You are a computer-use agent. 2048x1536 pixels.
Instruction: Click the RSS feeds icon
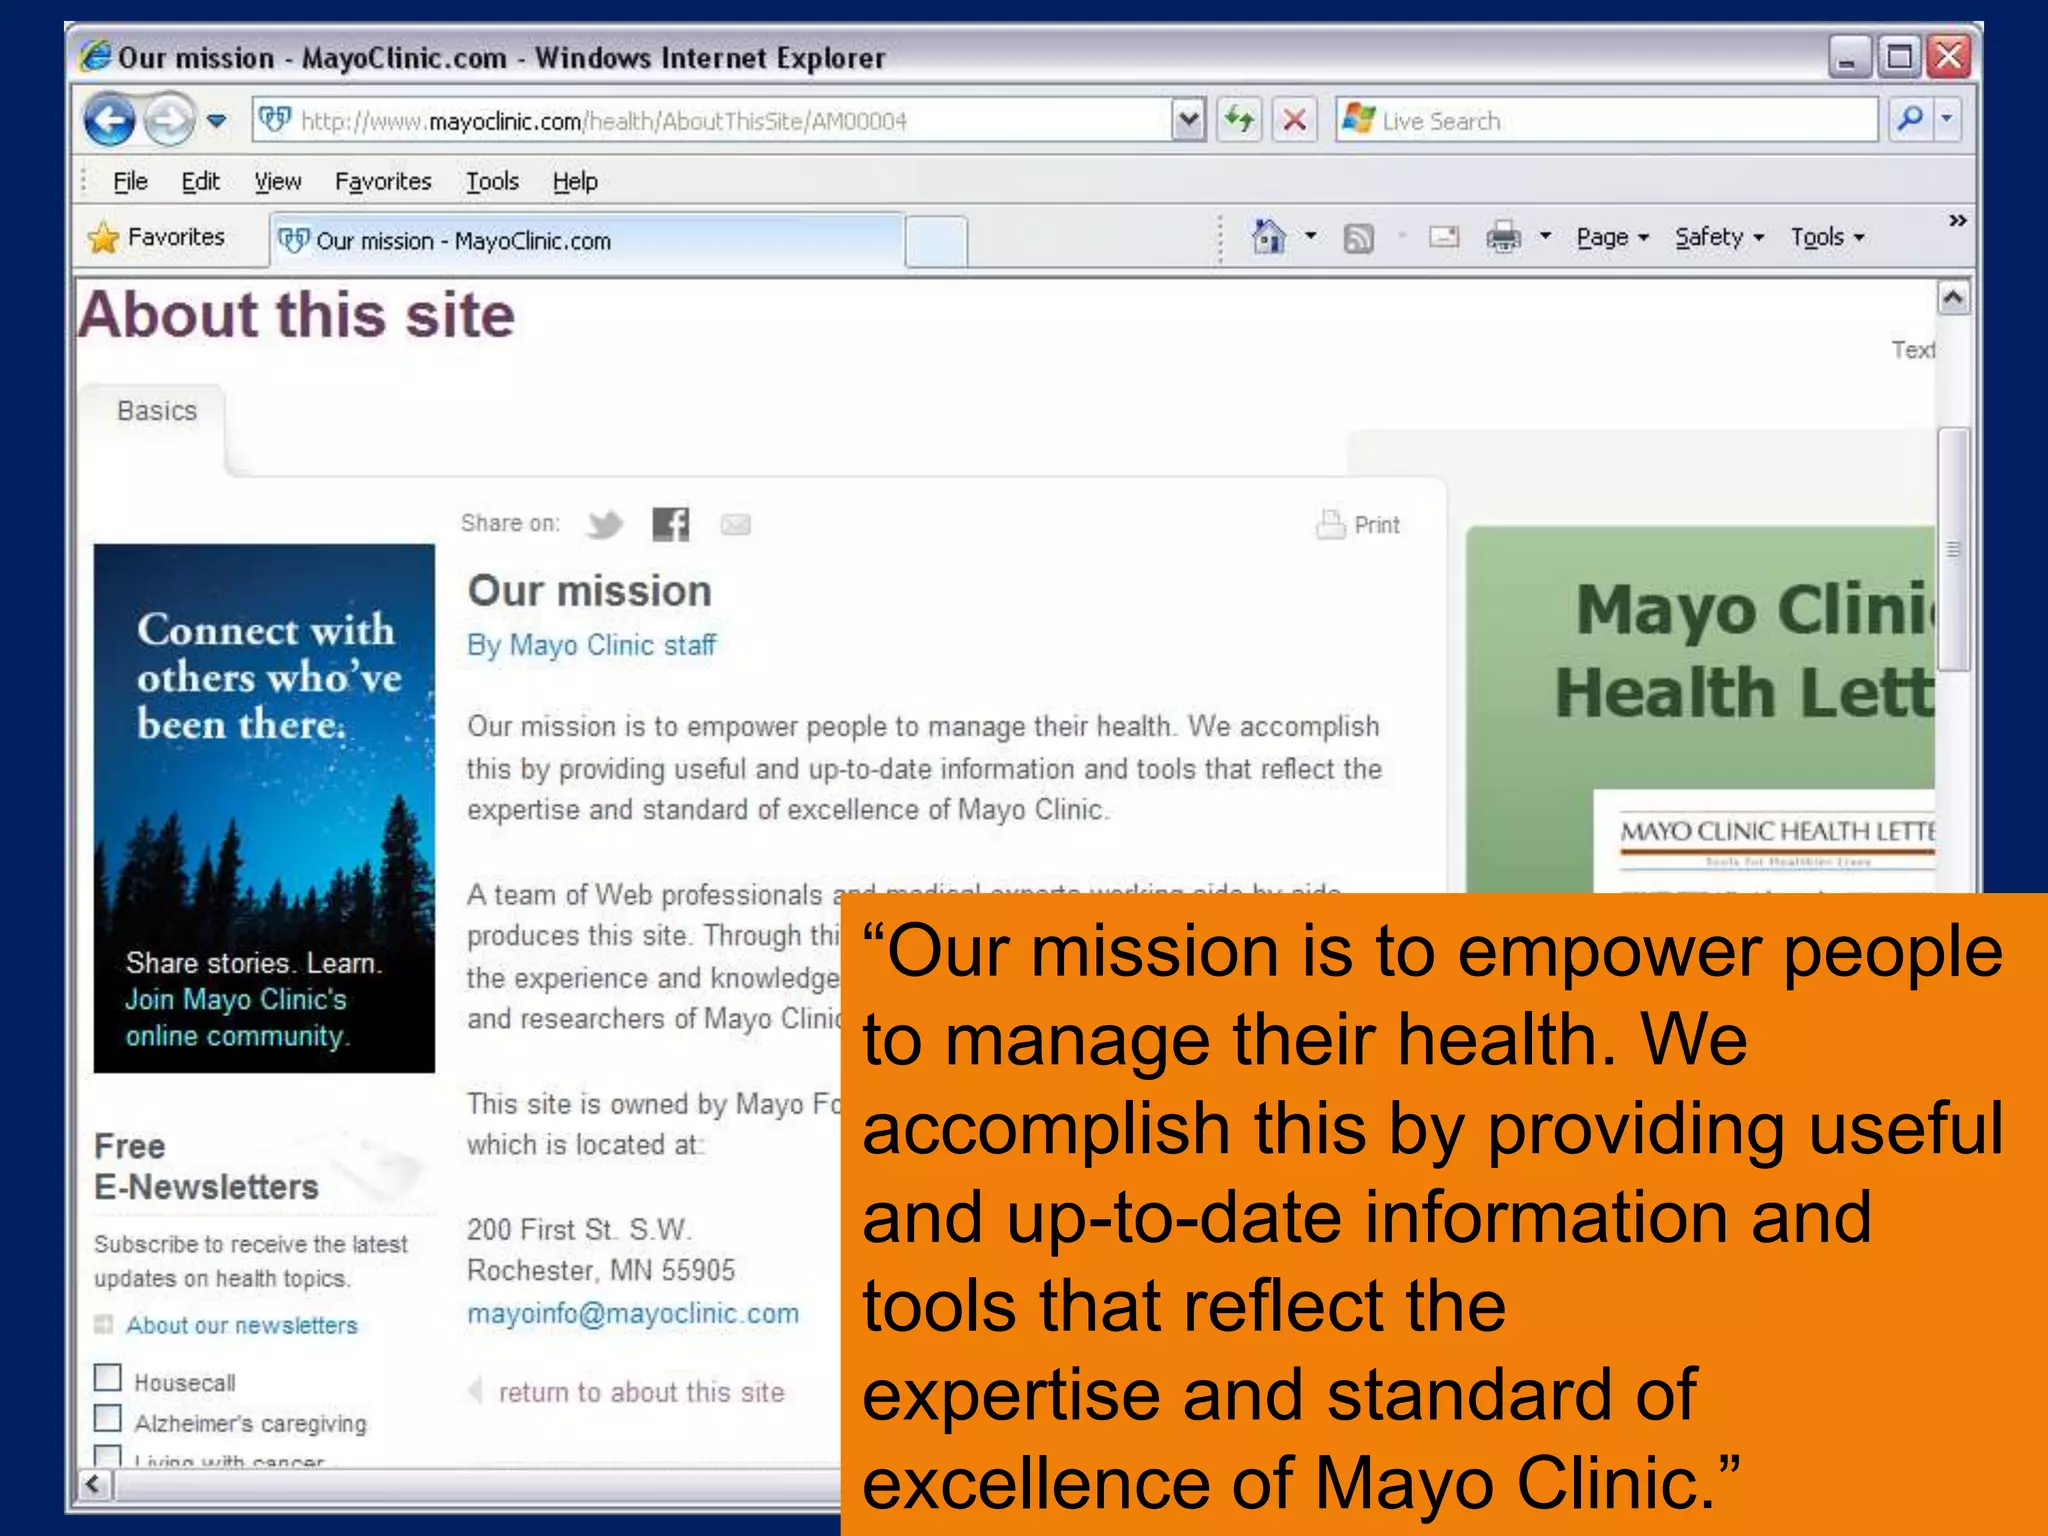pos(1358,238)
